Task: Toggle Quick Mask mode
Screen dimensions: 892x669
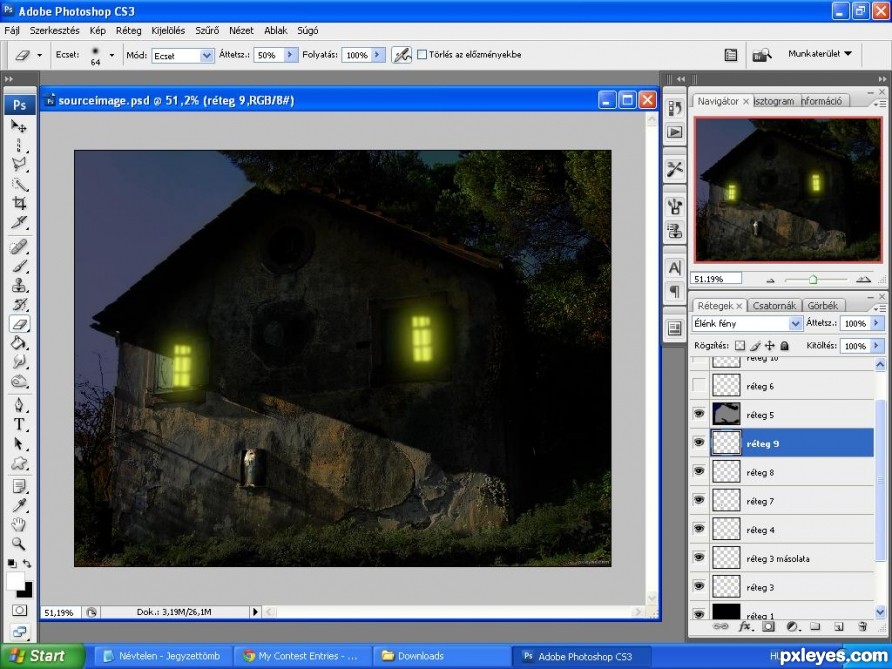Action: click(19, 610)
